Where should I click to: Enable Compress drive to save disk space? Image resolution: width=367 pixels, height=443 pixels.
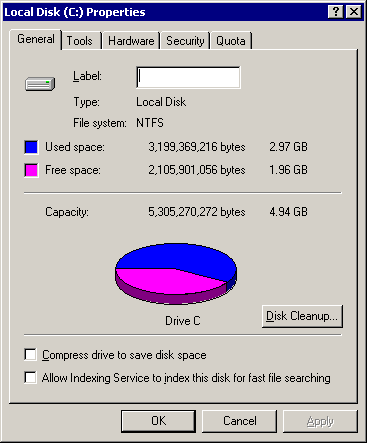click(x=30, y=355)
